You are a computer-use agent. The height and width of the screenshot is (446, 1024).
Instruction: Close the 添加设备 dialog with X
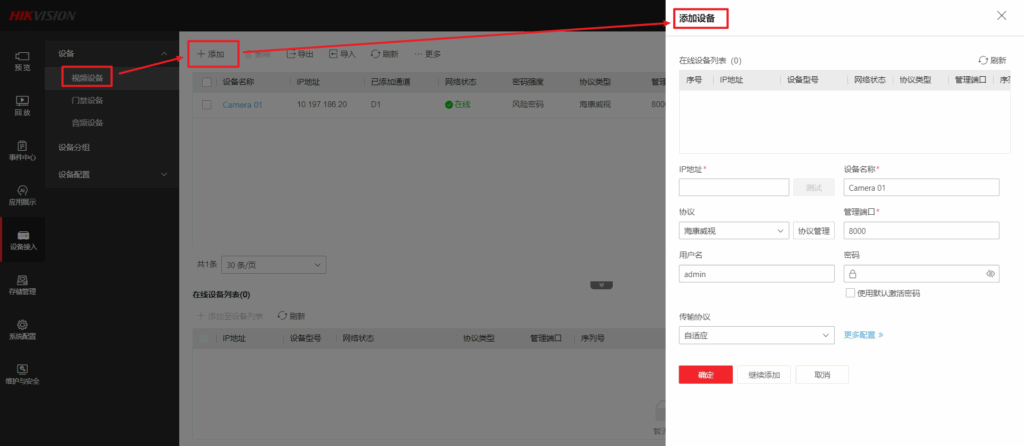pos(1001,16)
